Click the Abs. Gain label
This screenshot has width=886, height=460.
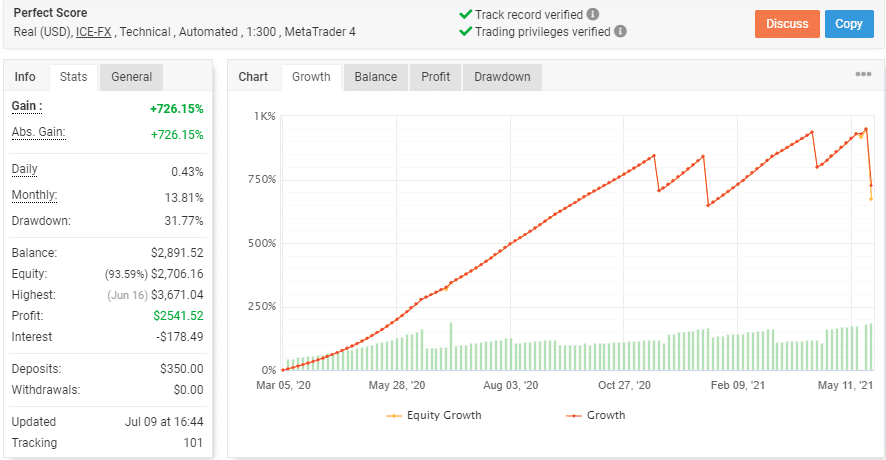pos(36,133)
